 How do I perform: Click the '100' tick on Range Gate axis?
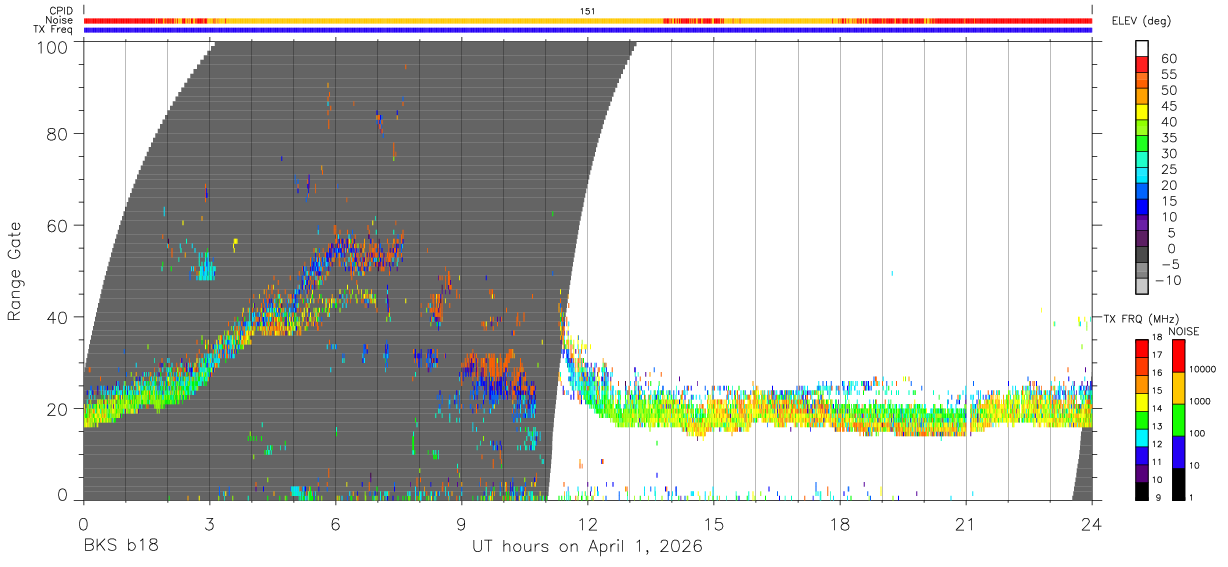(x=54, y=46)
